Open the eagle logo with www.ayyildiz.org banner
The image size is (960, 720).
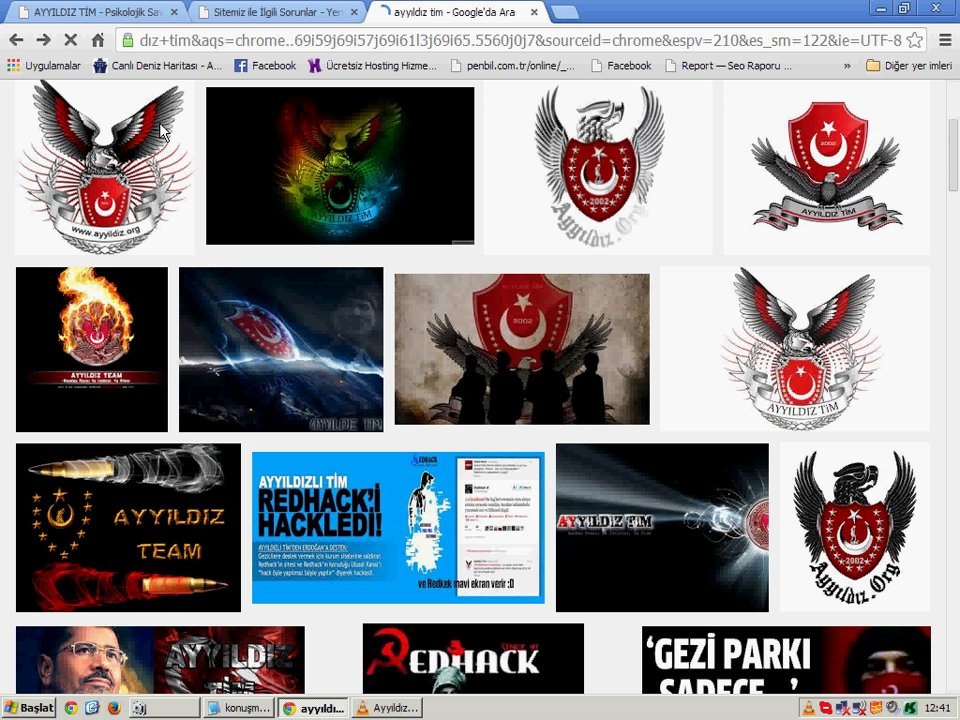[x=105, y=168]
